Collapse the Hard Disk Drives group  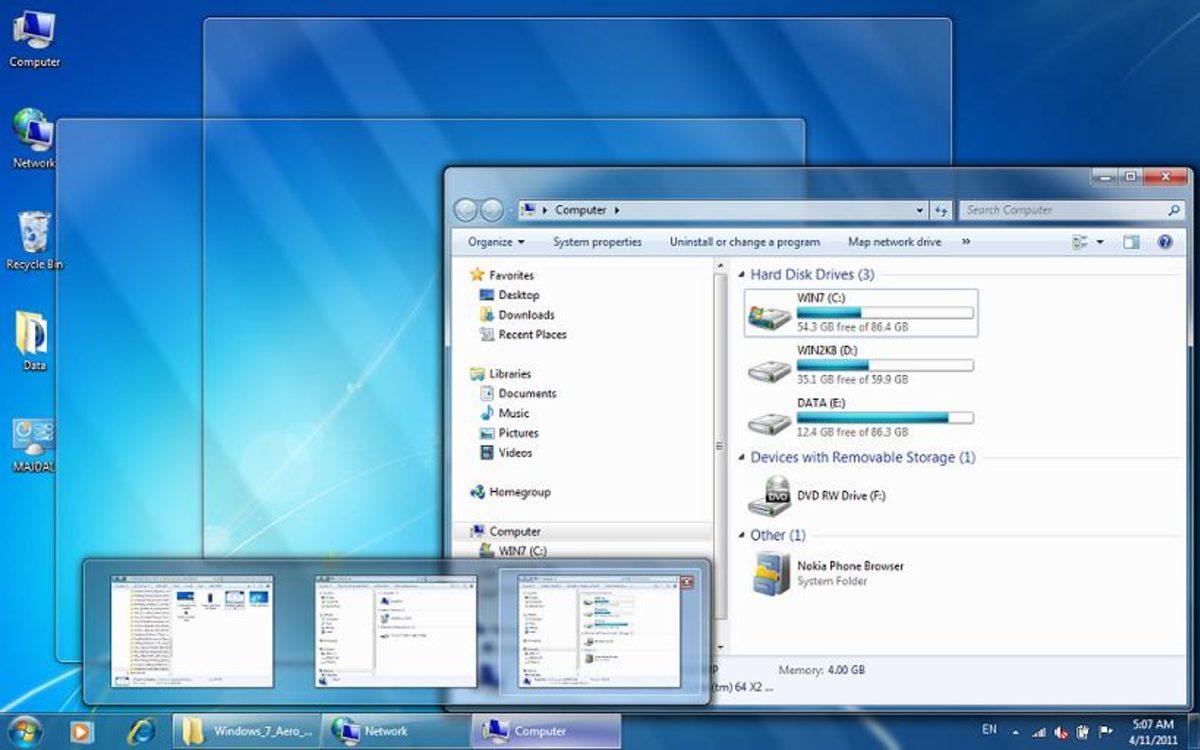pos(741,275)
